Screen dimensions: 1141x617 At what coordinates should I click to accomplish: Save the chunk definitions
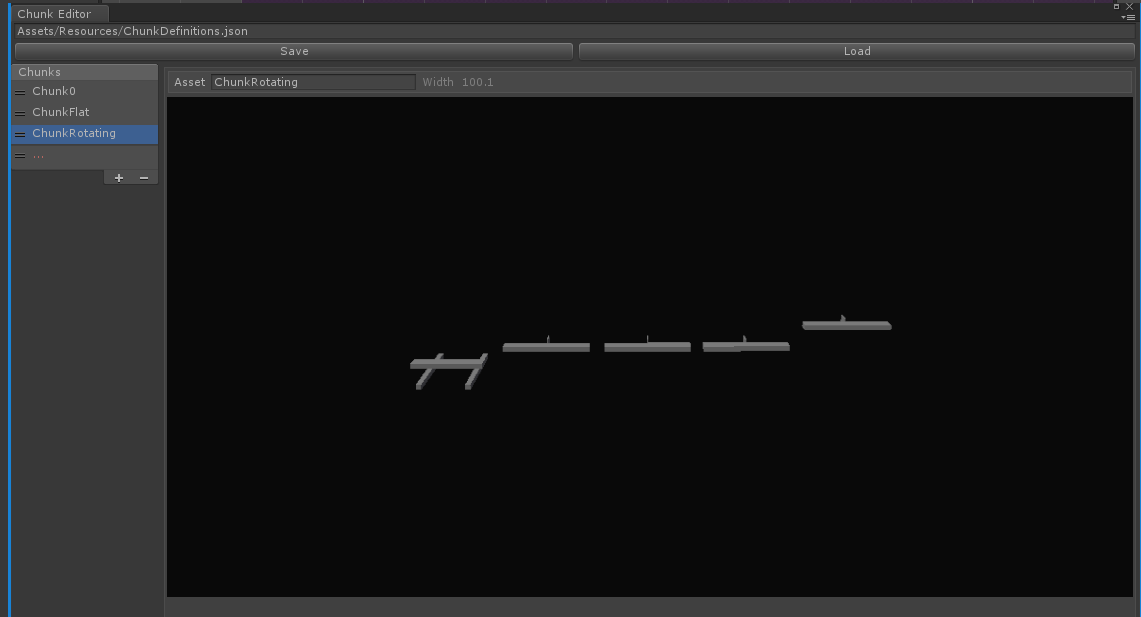tap(293, 51)
